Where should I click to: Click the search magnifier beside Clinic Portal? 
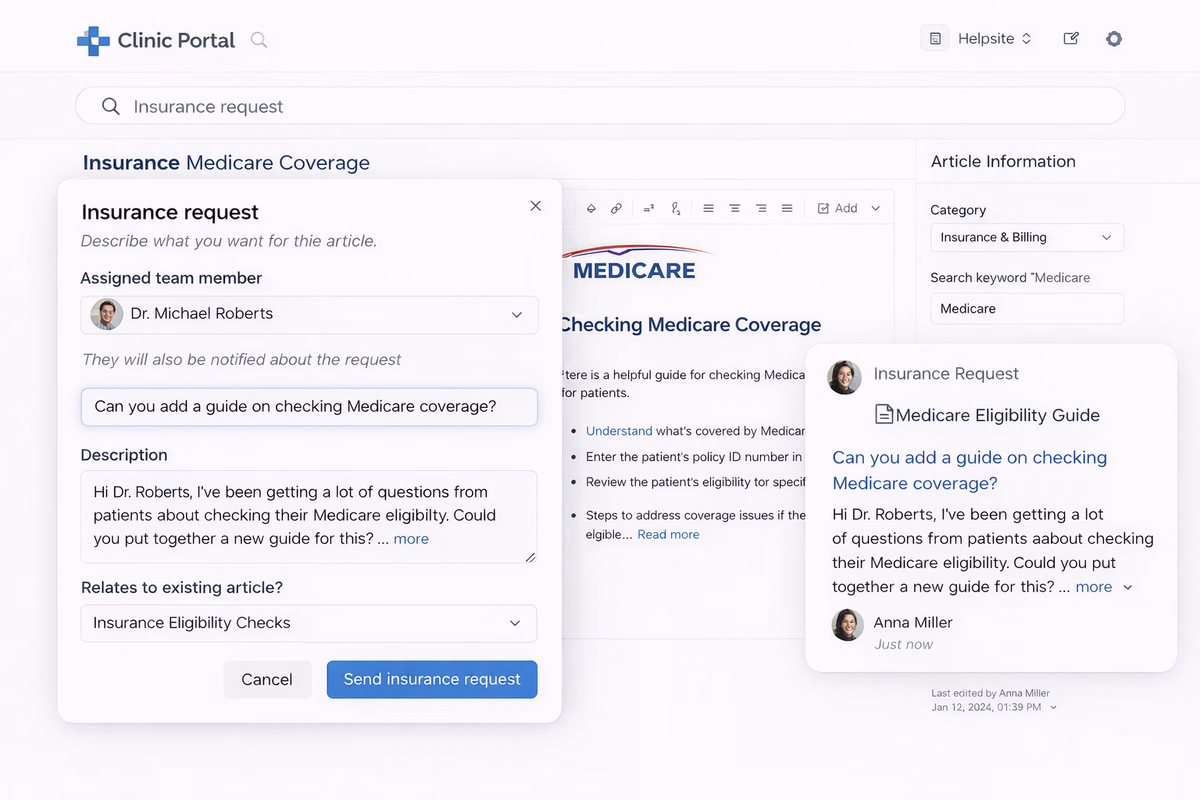point(259,40)
